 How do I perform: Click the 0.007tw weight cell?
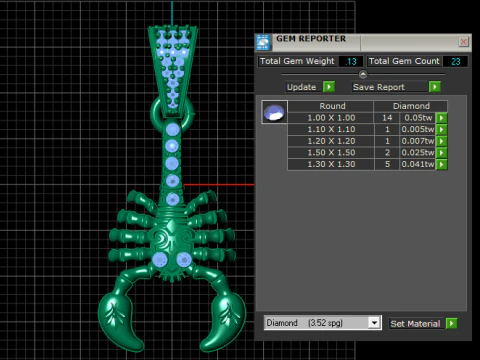[418, 141]
